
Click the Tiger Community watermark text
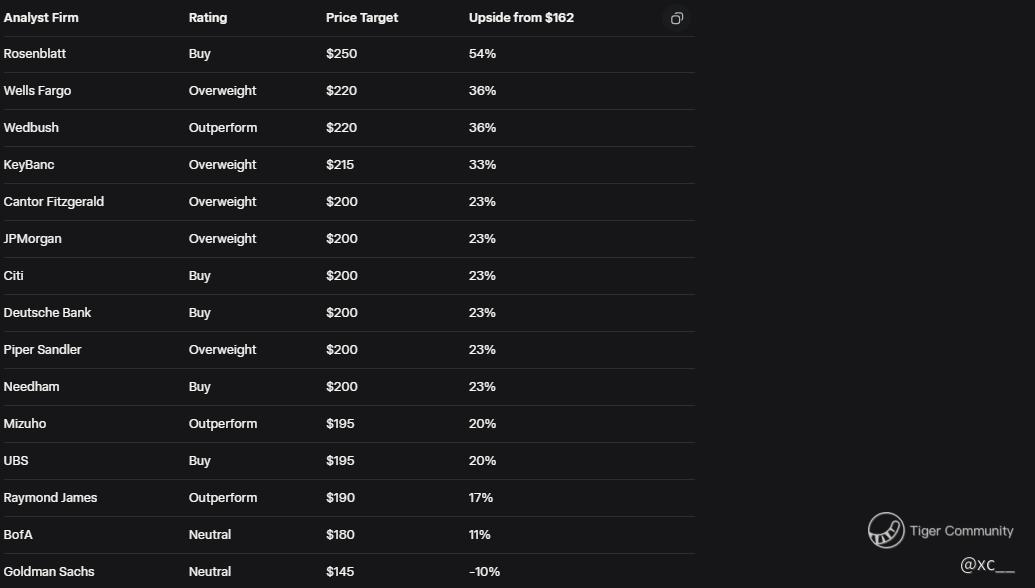click(961, 531)
